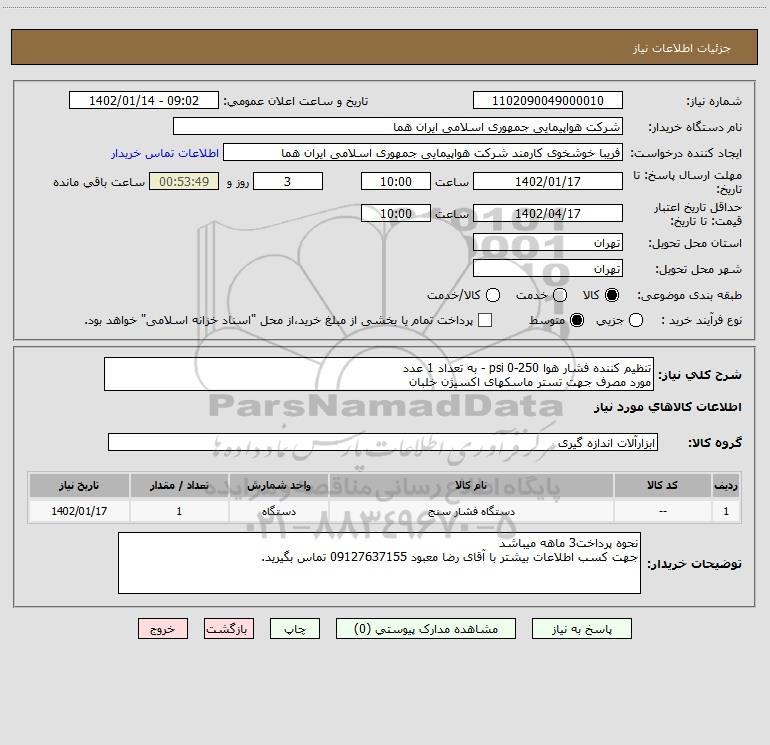Screen dimensions: 770x745
Task: Click the buyer notes text area
Action: (x=379, y=563)
